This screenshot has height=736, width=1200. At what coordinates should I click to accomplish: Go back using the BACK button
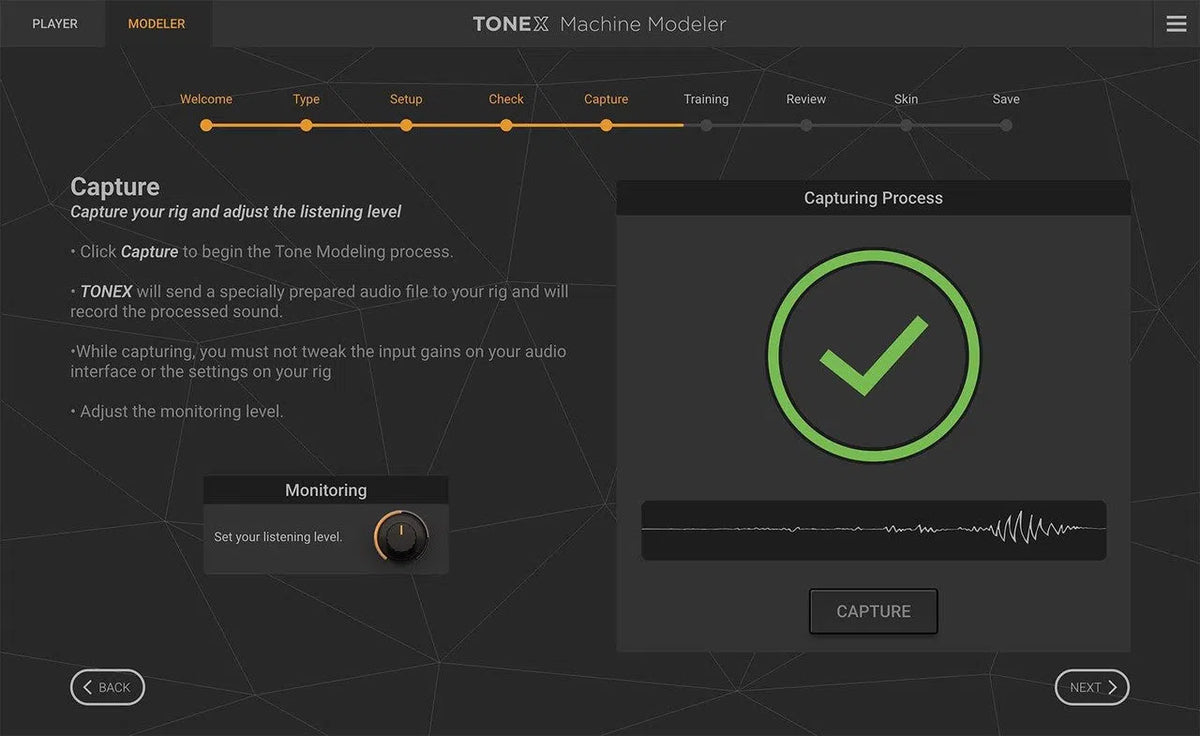[107, 687]
